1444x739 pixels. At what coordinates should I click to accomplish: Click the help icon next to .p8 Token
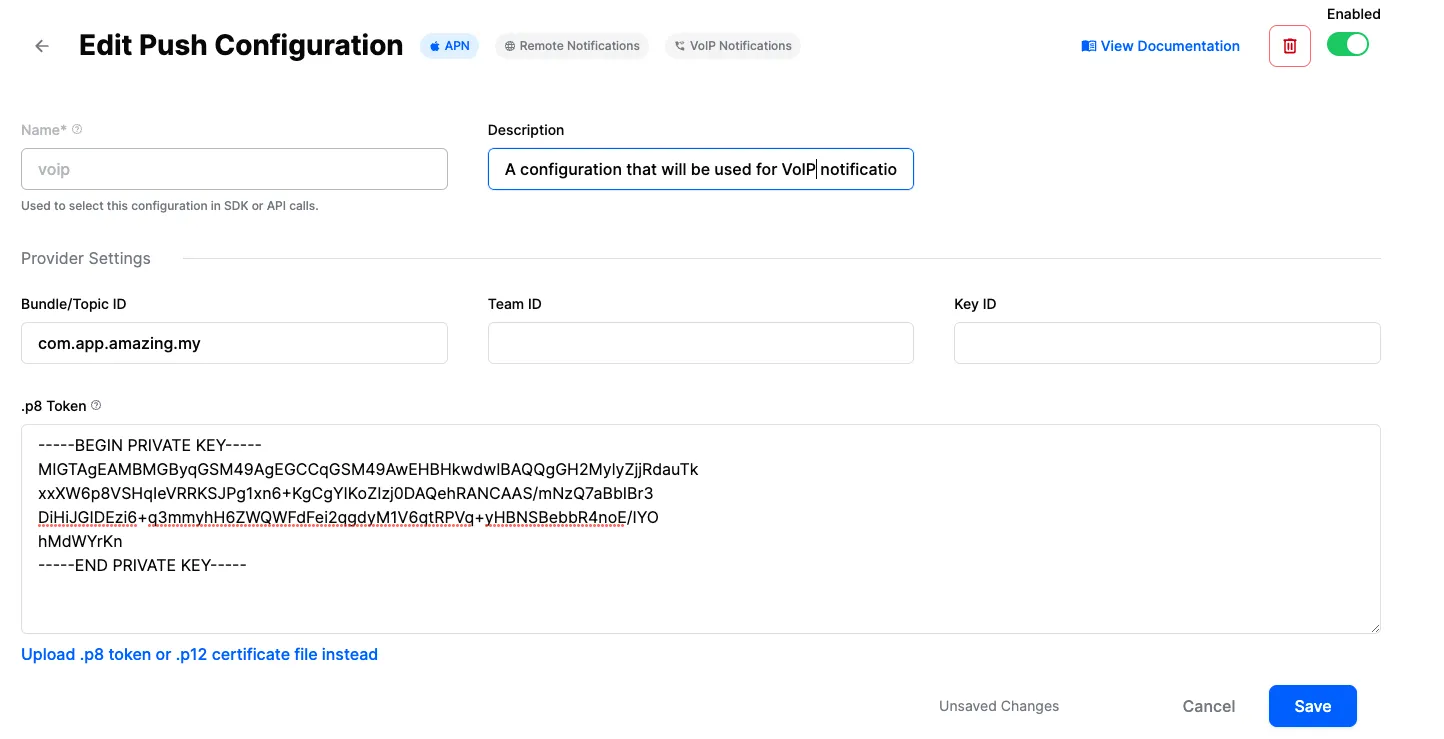click(96, 405)
